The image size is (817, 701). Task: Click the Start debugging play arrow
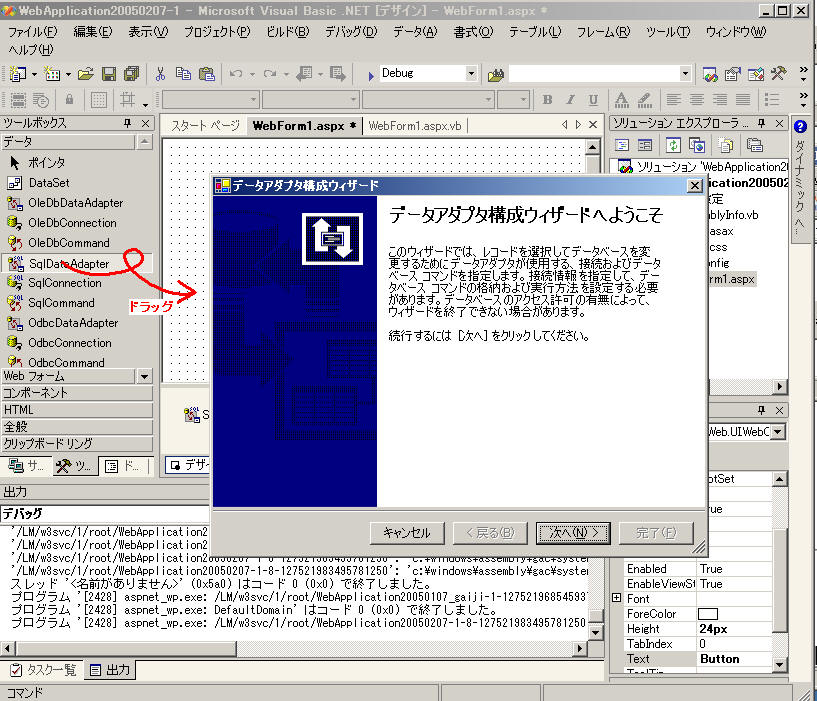[x=371, y=74]
